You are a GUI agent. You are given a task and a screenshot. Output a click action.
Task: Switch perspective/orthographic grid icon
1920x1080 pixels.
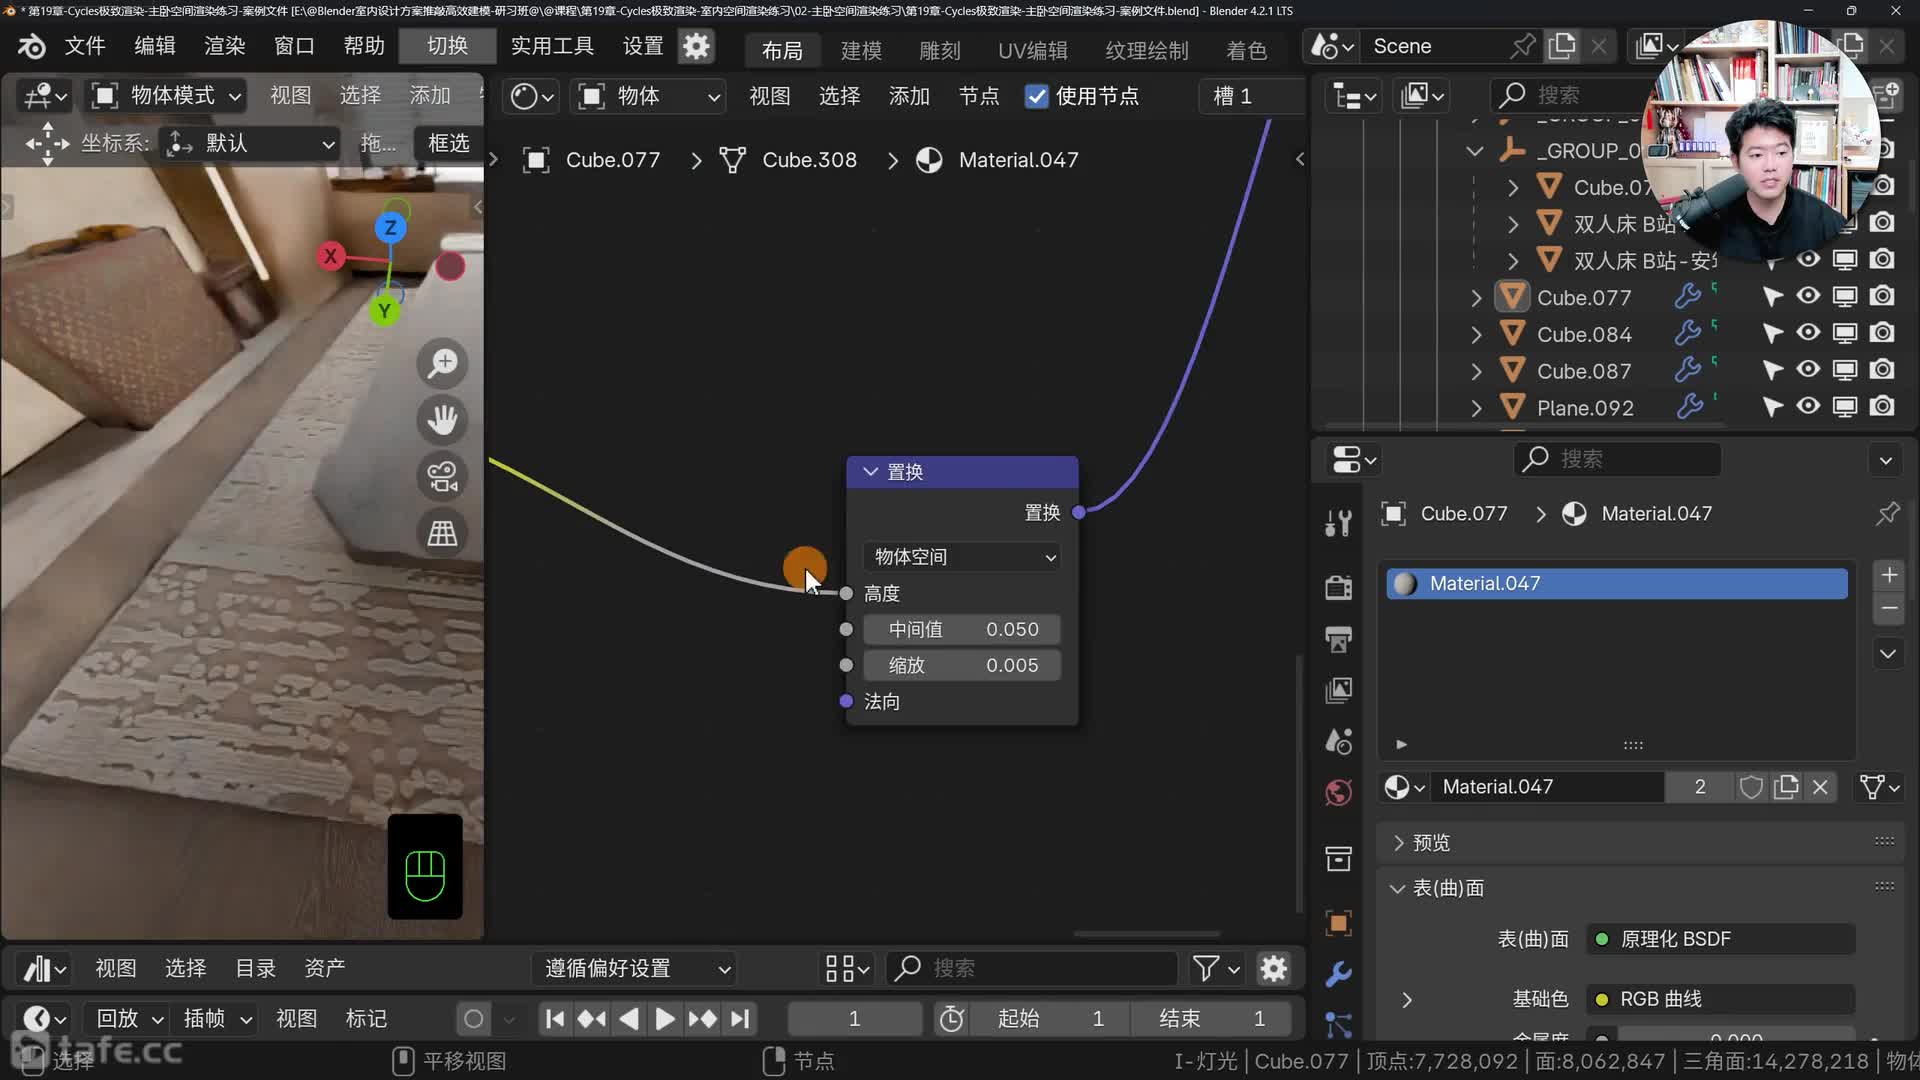click(442, 533)
